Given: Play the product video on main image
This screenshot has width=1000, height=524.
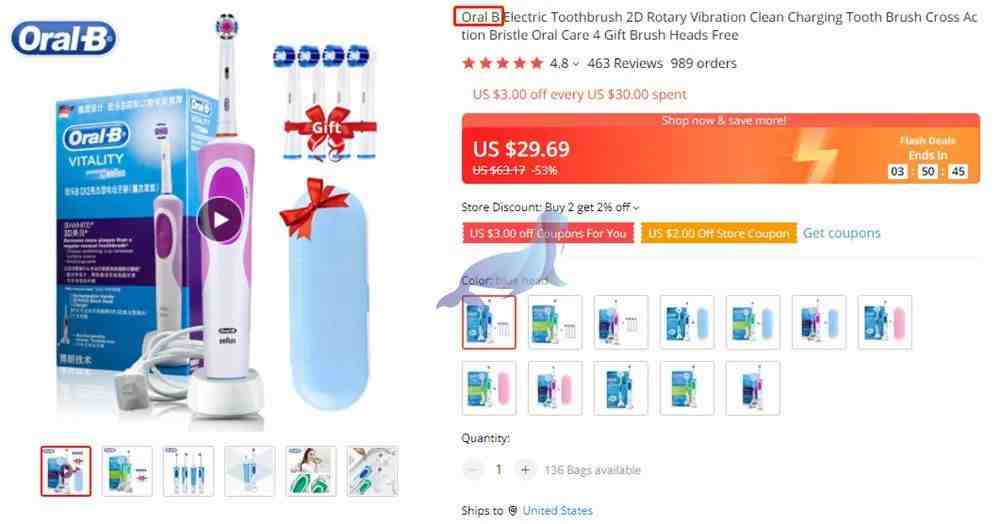Looking at the screenshot, I should [x=220, y=220].
